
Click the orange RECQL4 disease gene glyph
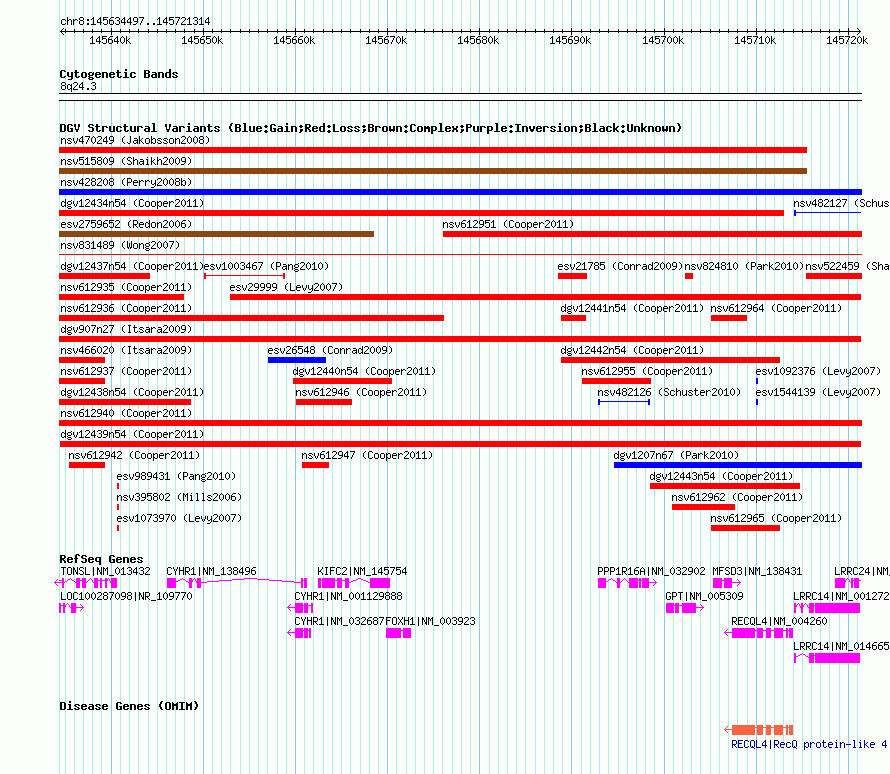759,730
